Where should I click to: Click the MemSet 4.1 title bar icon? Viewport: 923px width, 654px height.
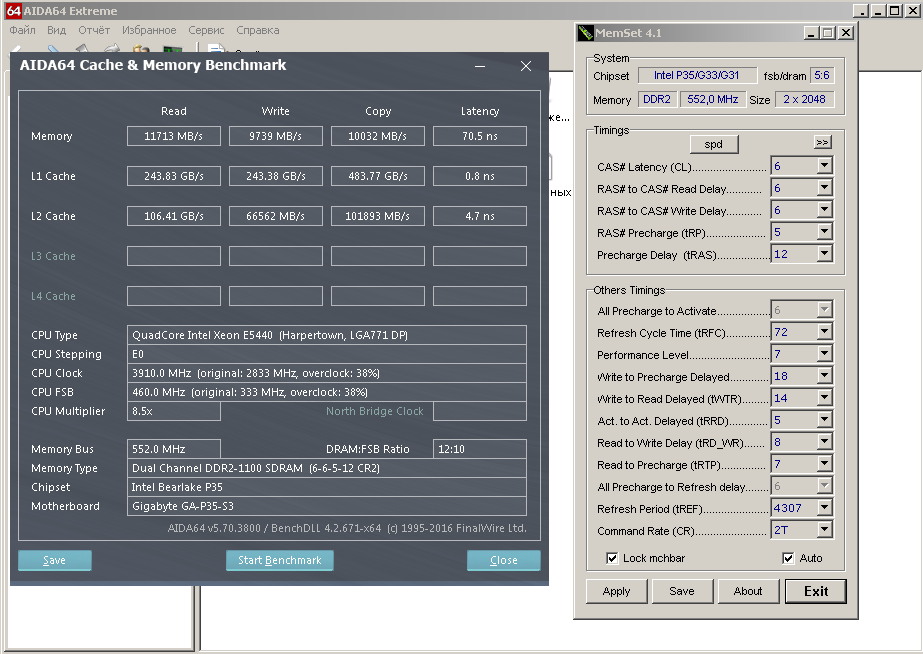point(585,33)
